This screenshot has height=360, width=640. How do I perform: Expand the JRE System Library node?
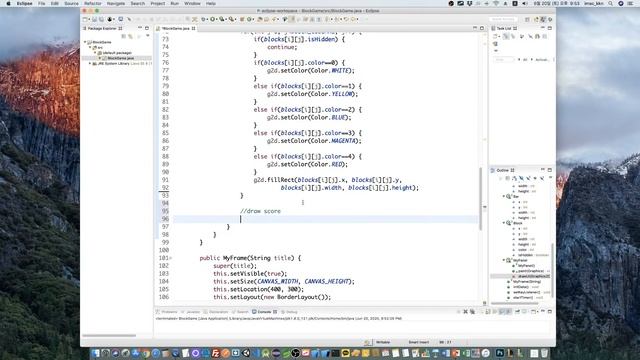click(x=90, y=64)
